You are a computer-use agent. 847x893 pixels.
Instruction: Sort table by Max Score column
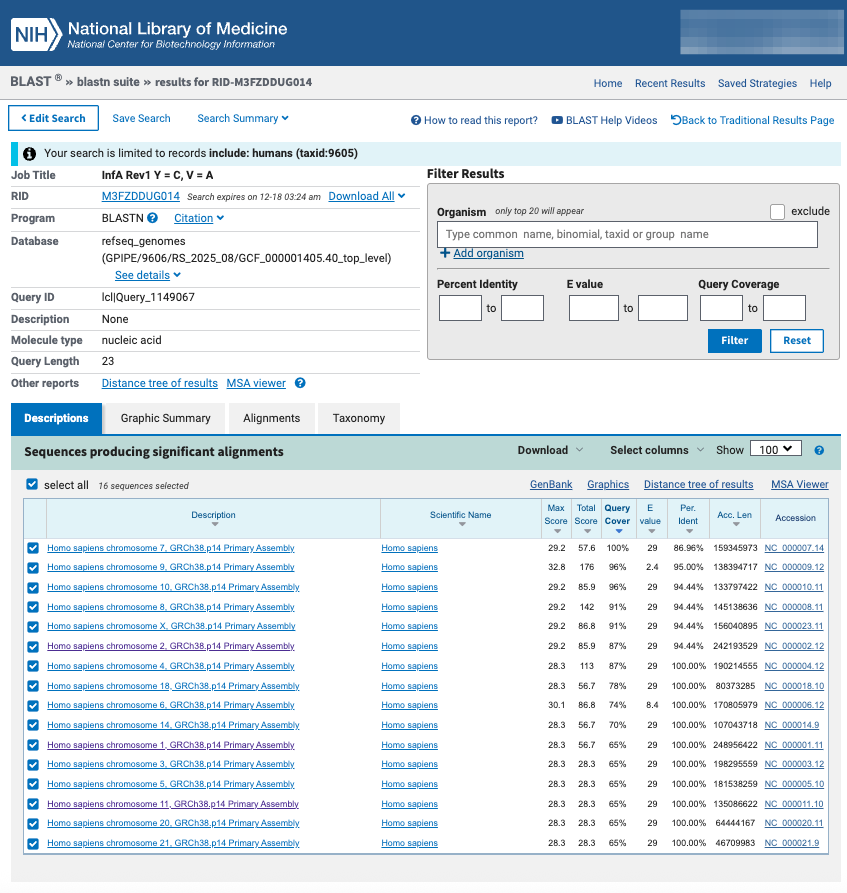coord(556,519)
